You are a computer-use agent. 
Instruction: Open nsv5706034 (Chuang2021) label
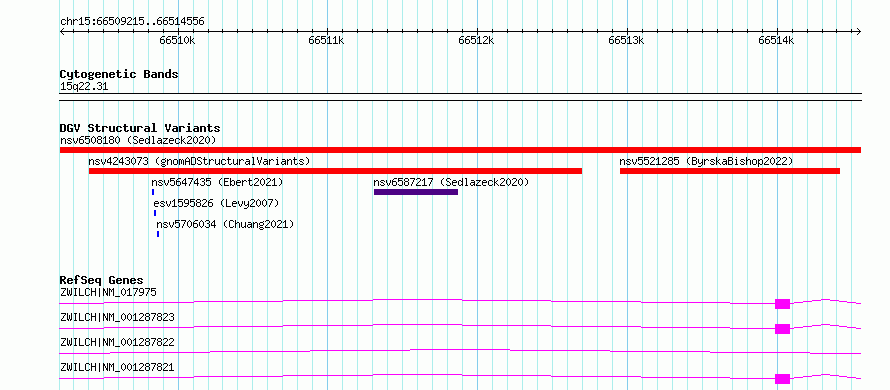[225, 224]
